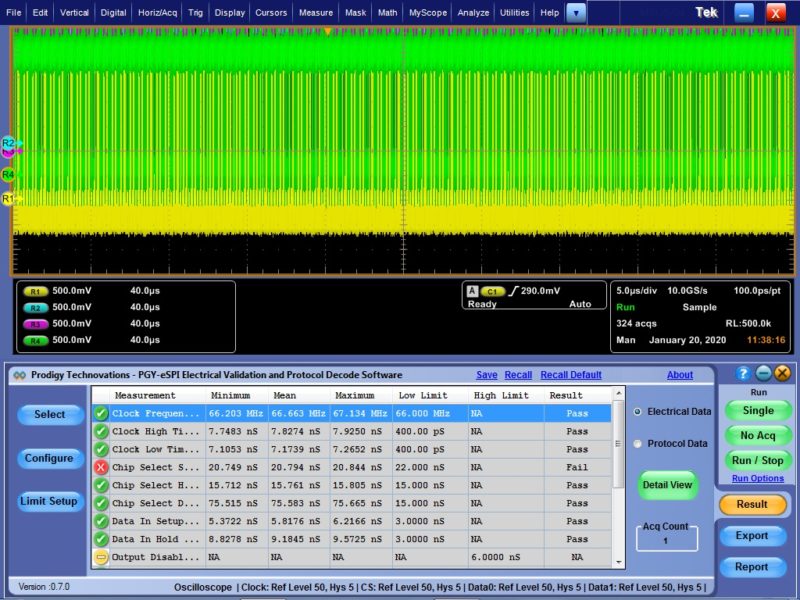Open Run Options
The image size is (800, 600).
[758, 477]
